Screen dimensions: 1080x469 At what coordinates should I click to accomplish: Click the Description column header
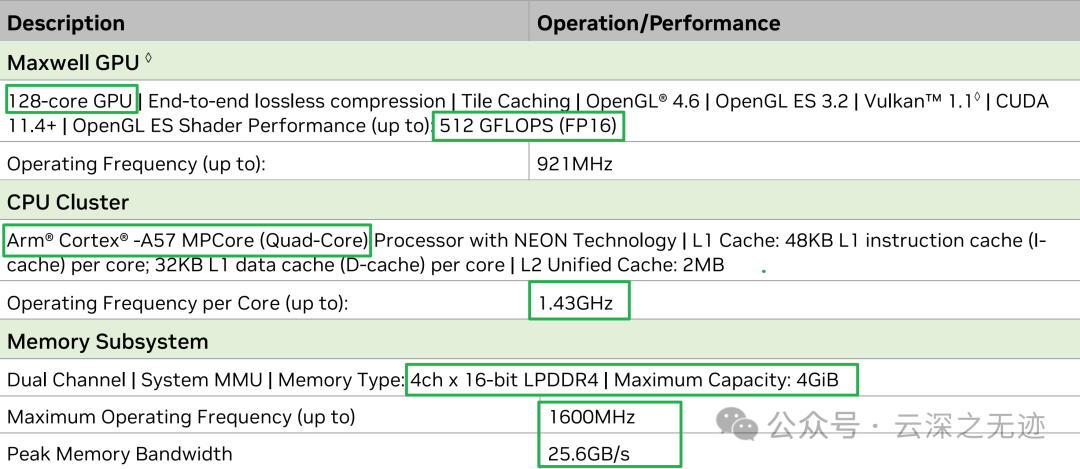(66, 23)
